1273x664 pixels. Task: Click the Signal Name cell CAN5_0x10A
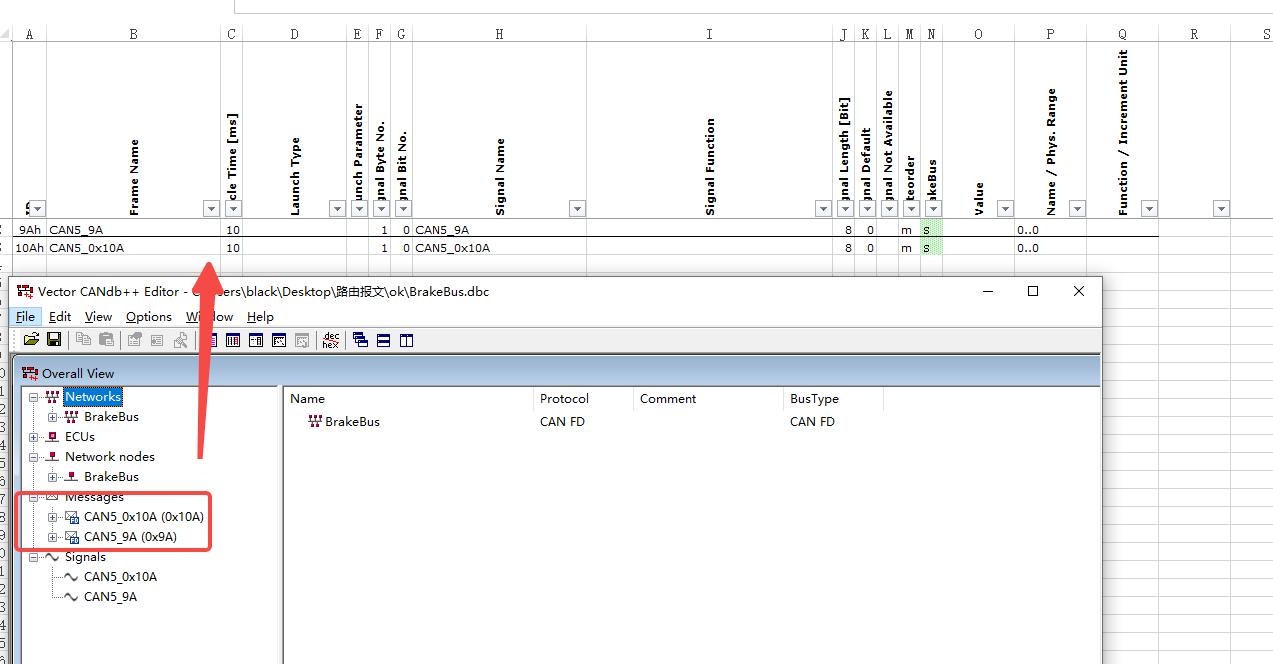click(x=499, y=247)
